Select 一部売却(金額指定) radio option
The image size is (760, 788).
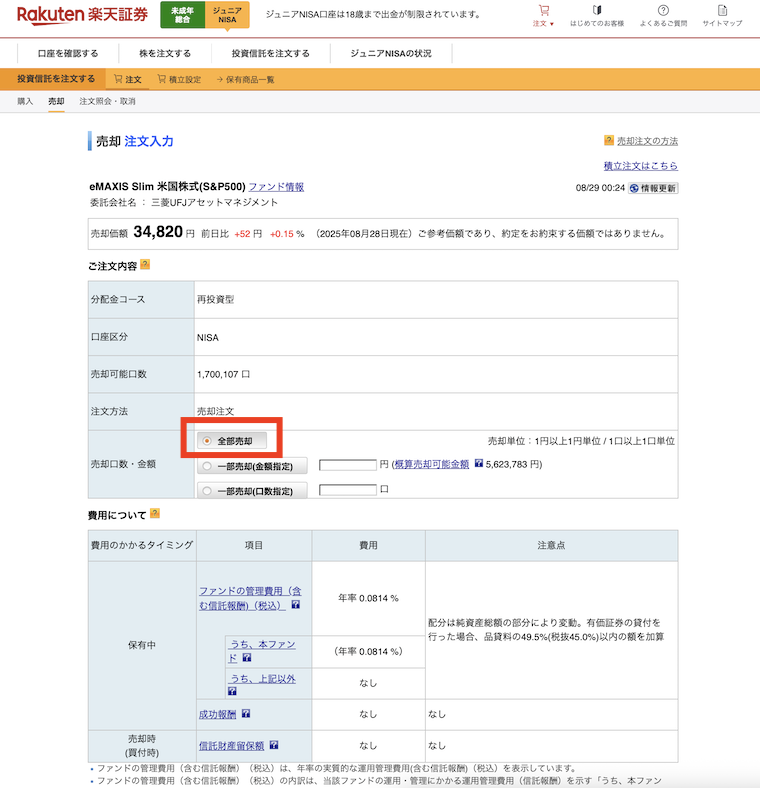tap(207, 465)
